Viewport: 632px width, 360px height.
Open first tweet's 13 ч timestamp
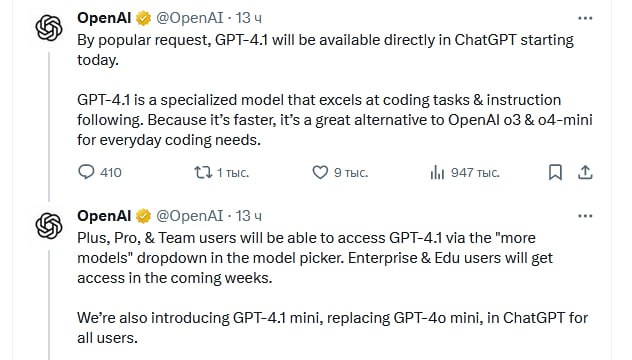tap(248, 18)
